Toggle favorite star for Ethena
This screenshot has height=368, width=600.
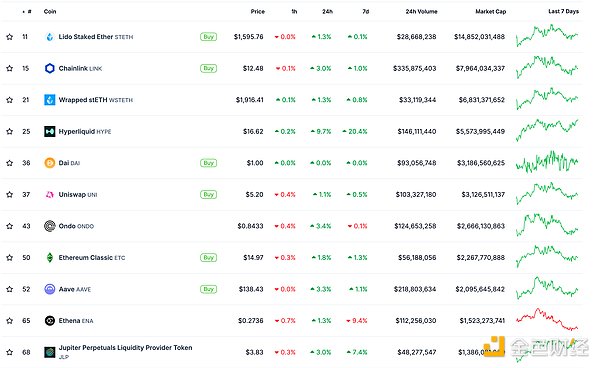(x=10, y=321)
